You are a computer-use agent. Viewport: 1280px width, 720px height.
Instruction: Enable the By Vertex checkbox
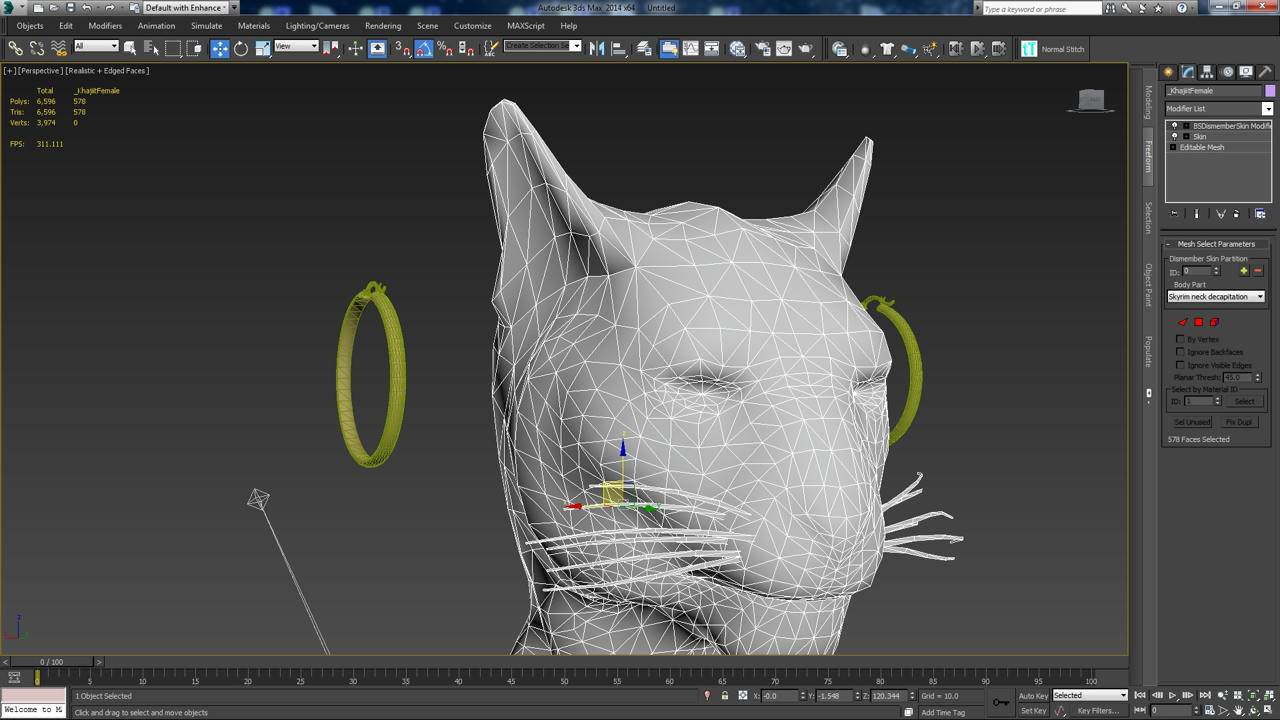1180,339
